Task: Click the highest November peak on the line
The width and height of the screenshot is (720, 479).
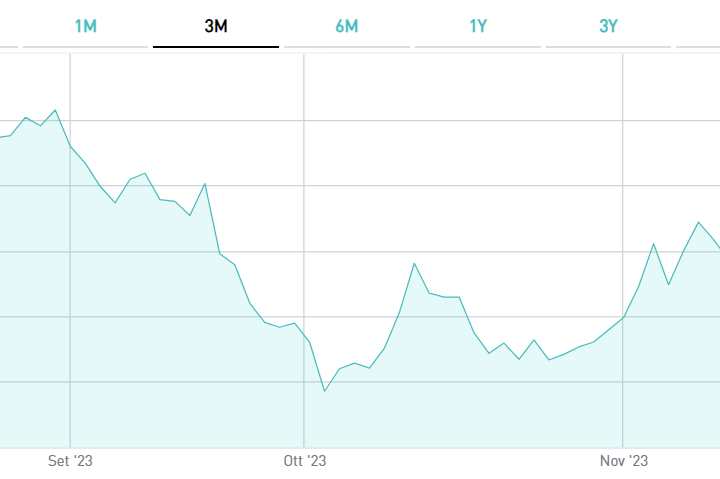Action: coord(698,222)
